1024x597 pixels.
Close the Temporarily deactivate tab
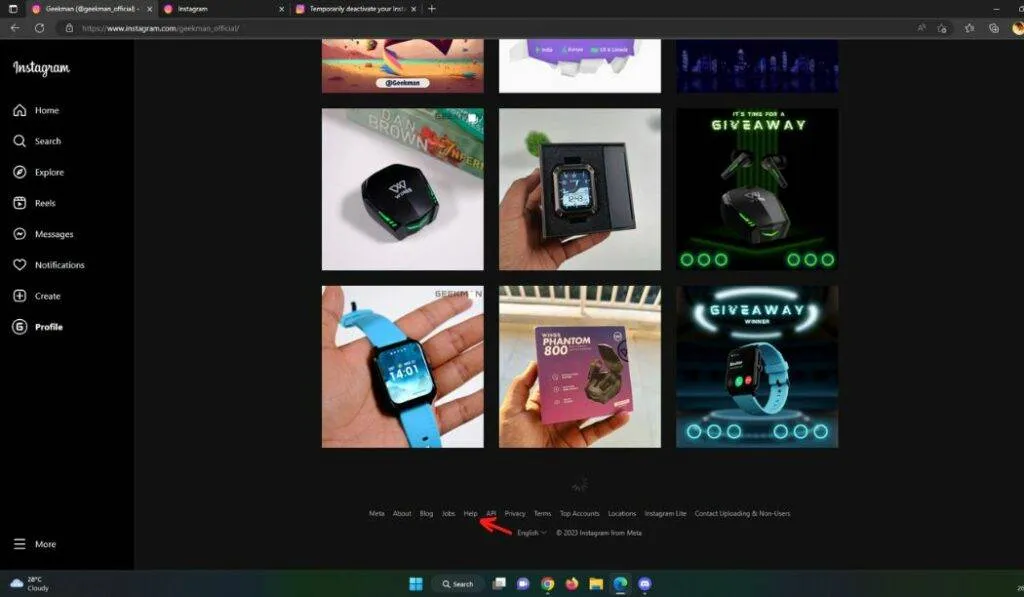(x=414, y=9)
